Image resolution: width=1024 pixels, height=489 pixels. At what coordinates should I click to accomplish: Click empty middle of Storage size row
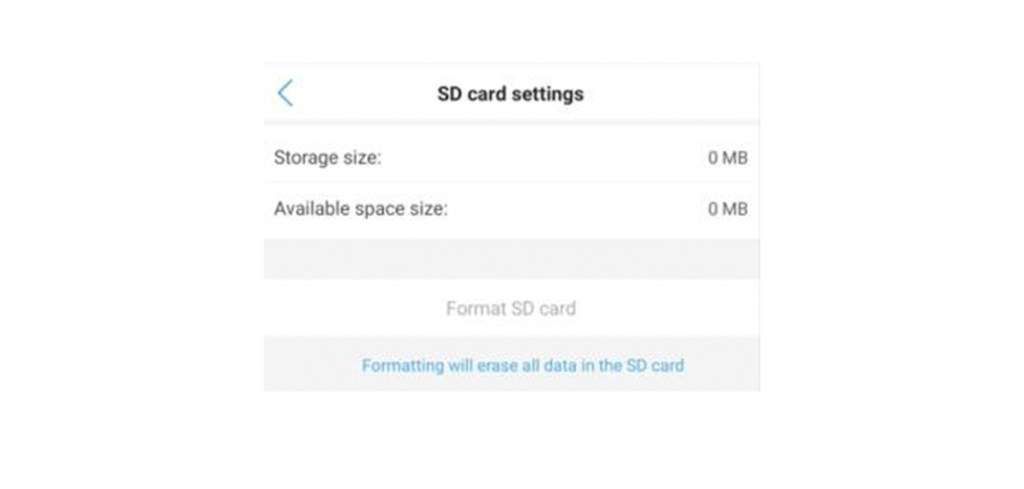(x=540, y=158)
